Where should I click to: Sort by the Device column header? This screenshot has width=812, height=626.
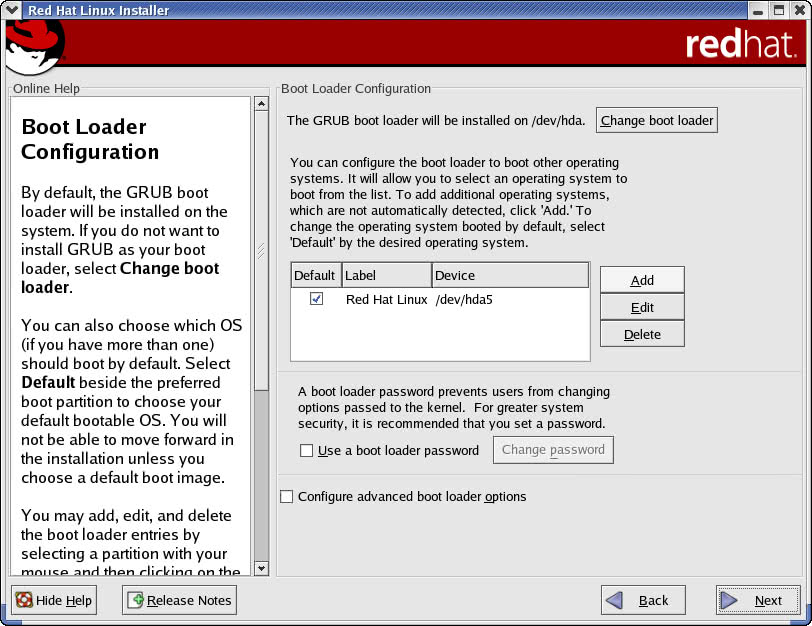pyautogui.click(x=511, y=275)
